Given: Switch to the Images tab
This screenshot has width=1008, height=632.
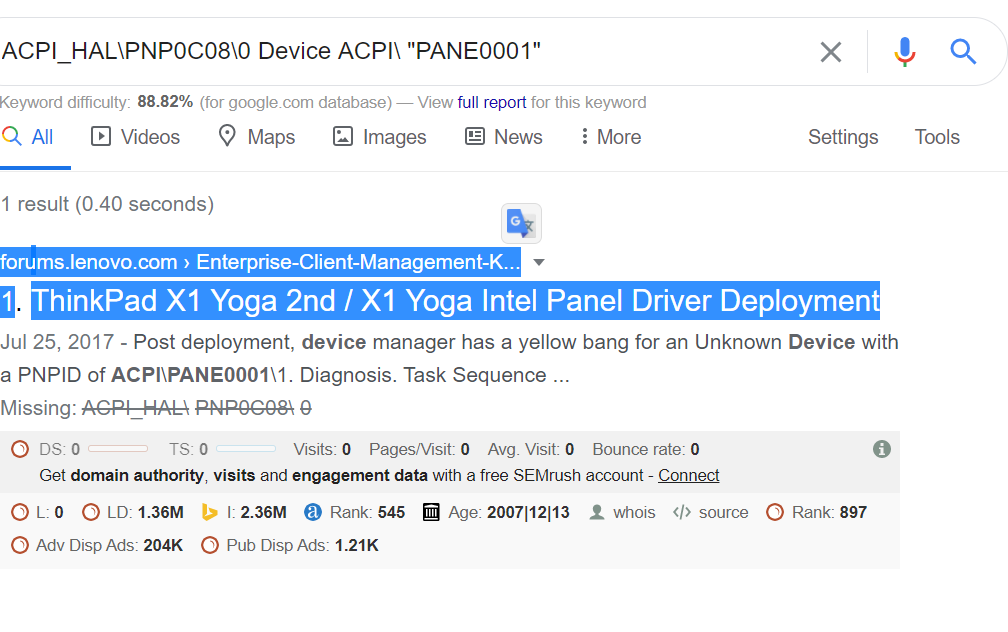Looking at the screenshot, I should point(393,137).
